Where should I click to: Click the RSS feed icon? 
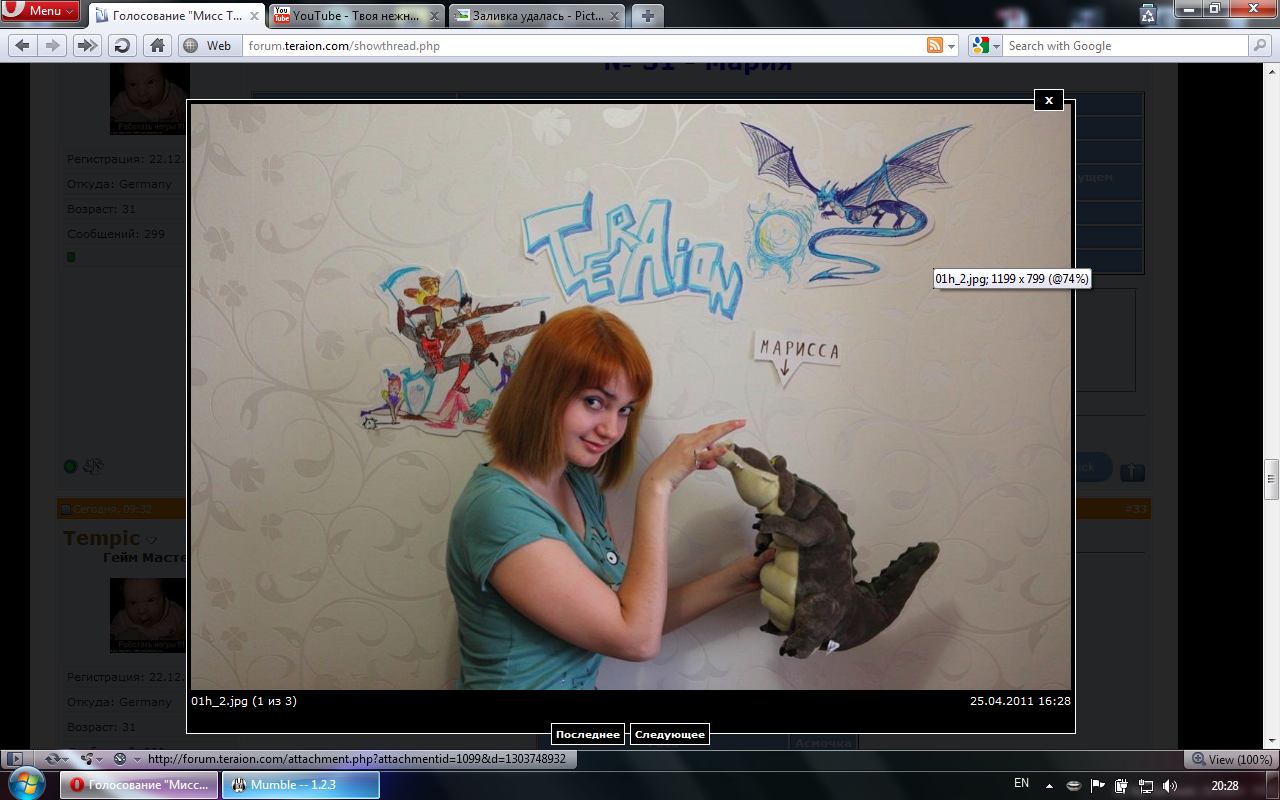point(935,46)
